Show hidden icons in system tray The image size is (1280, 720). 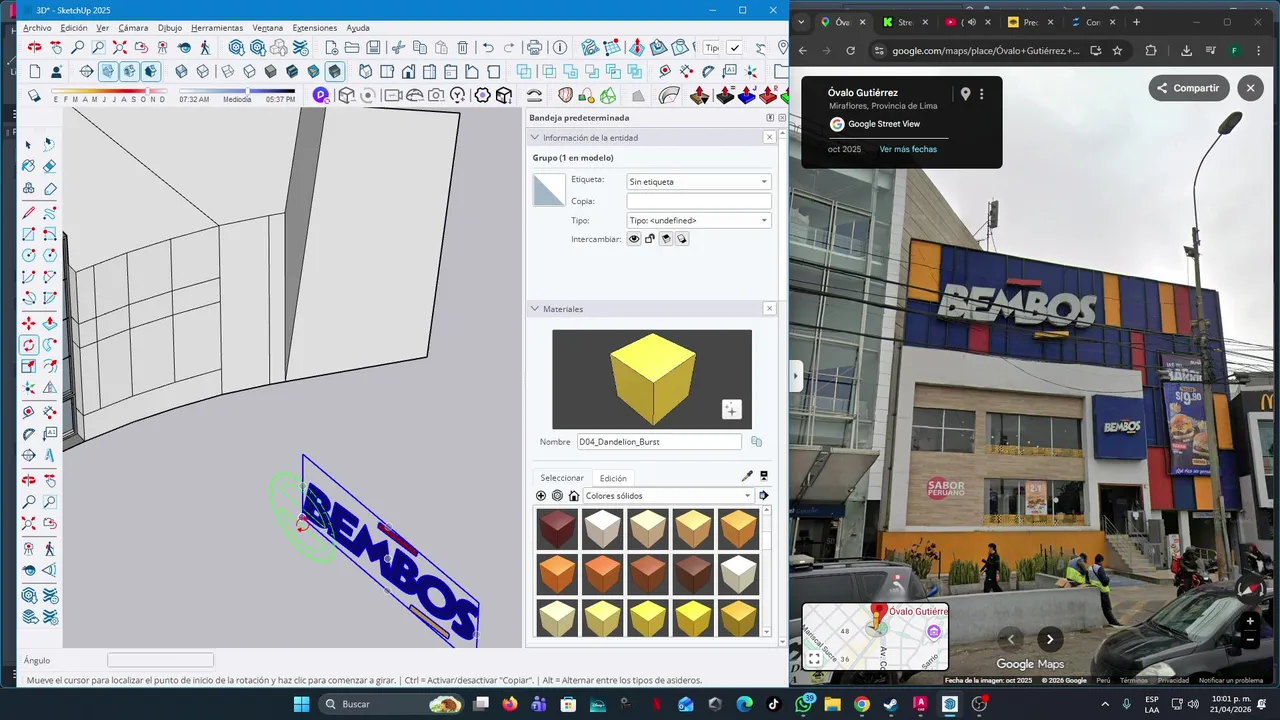tap(1105, 704)
